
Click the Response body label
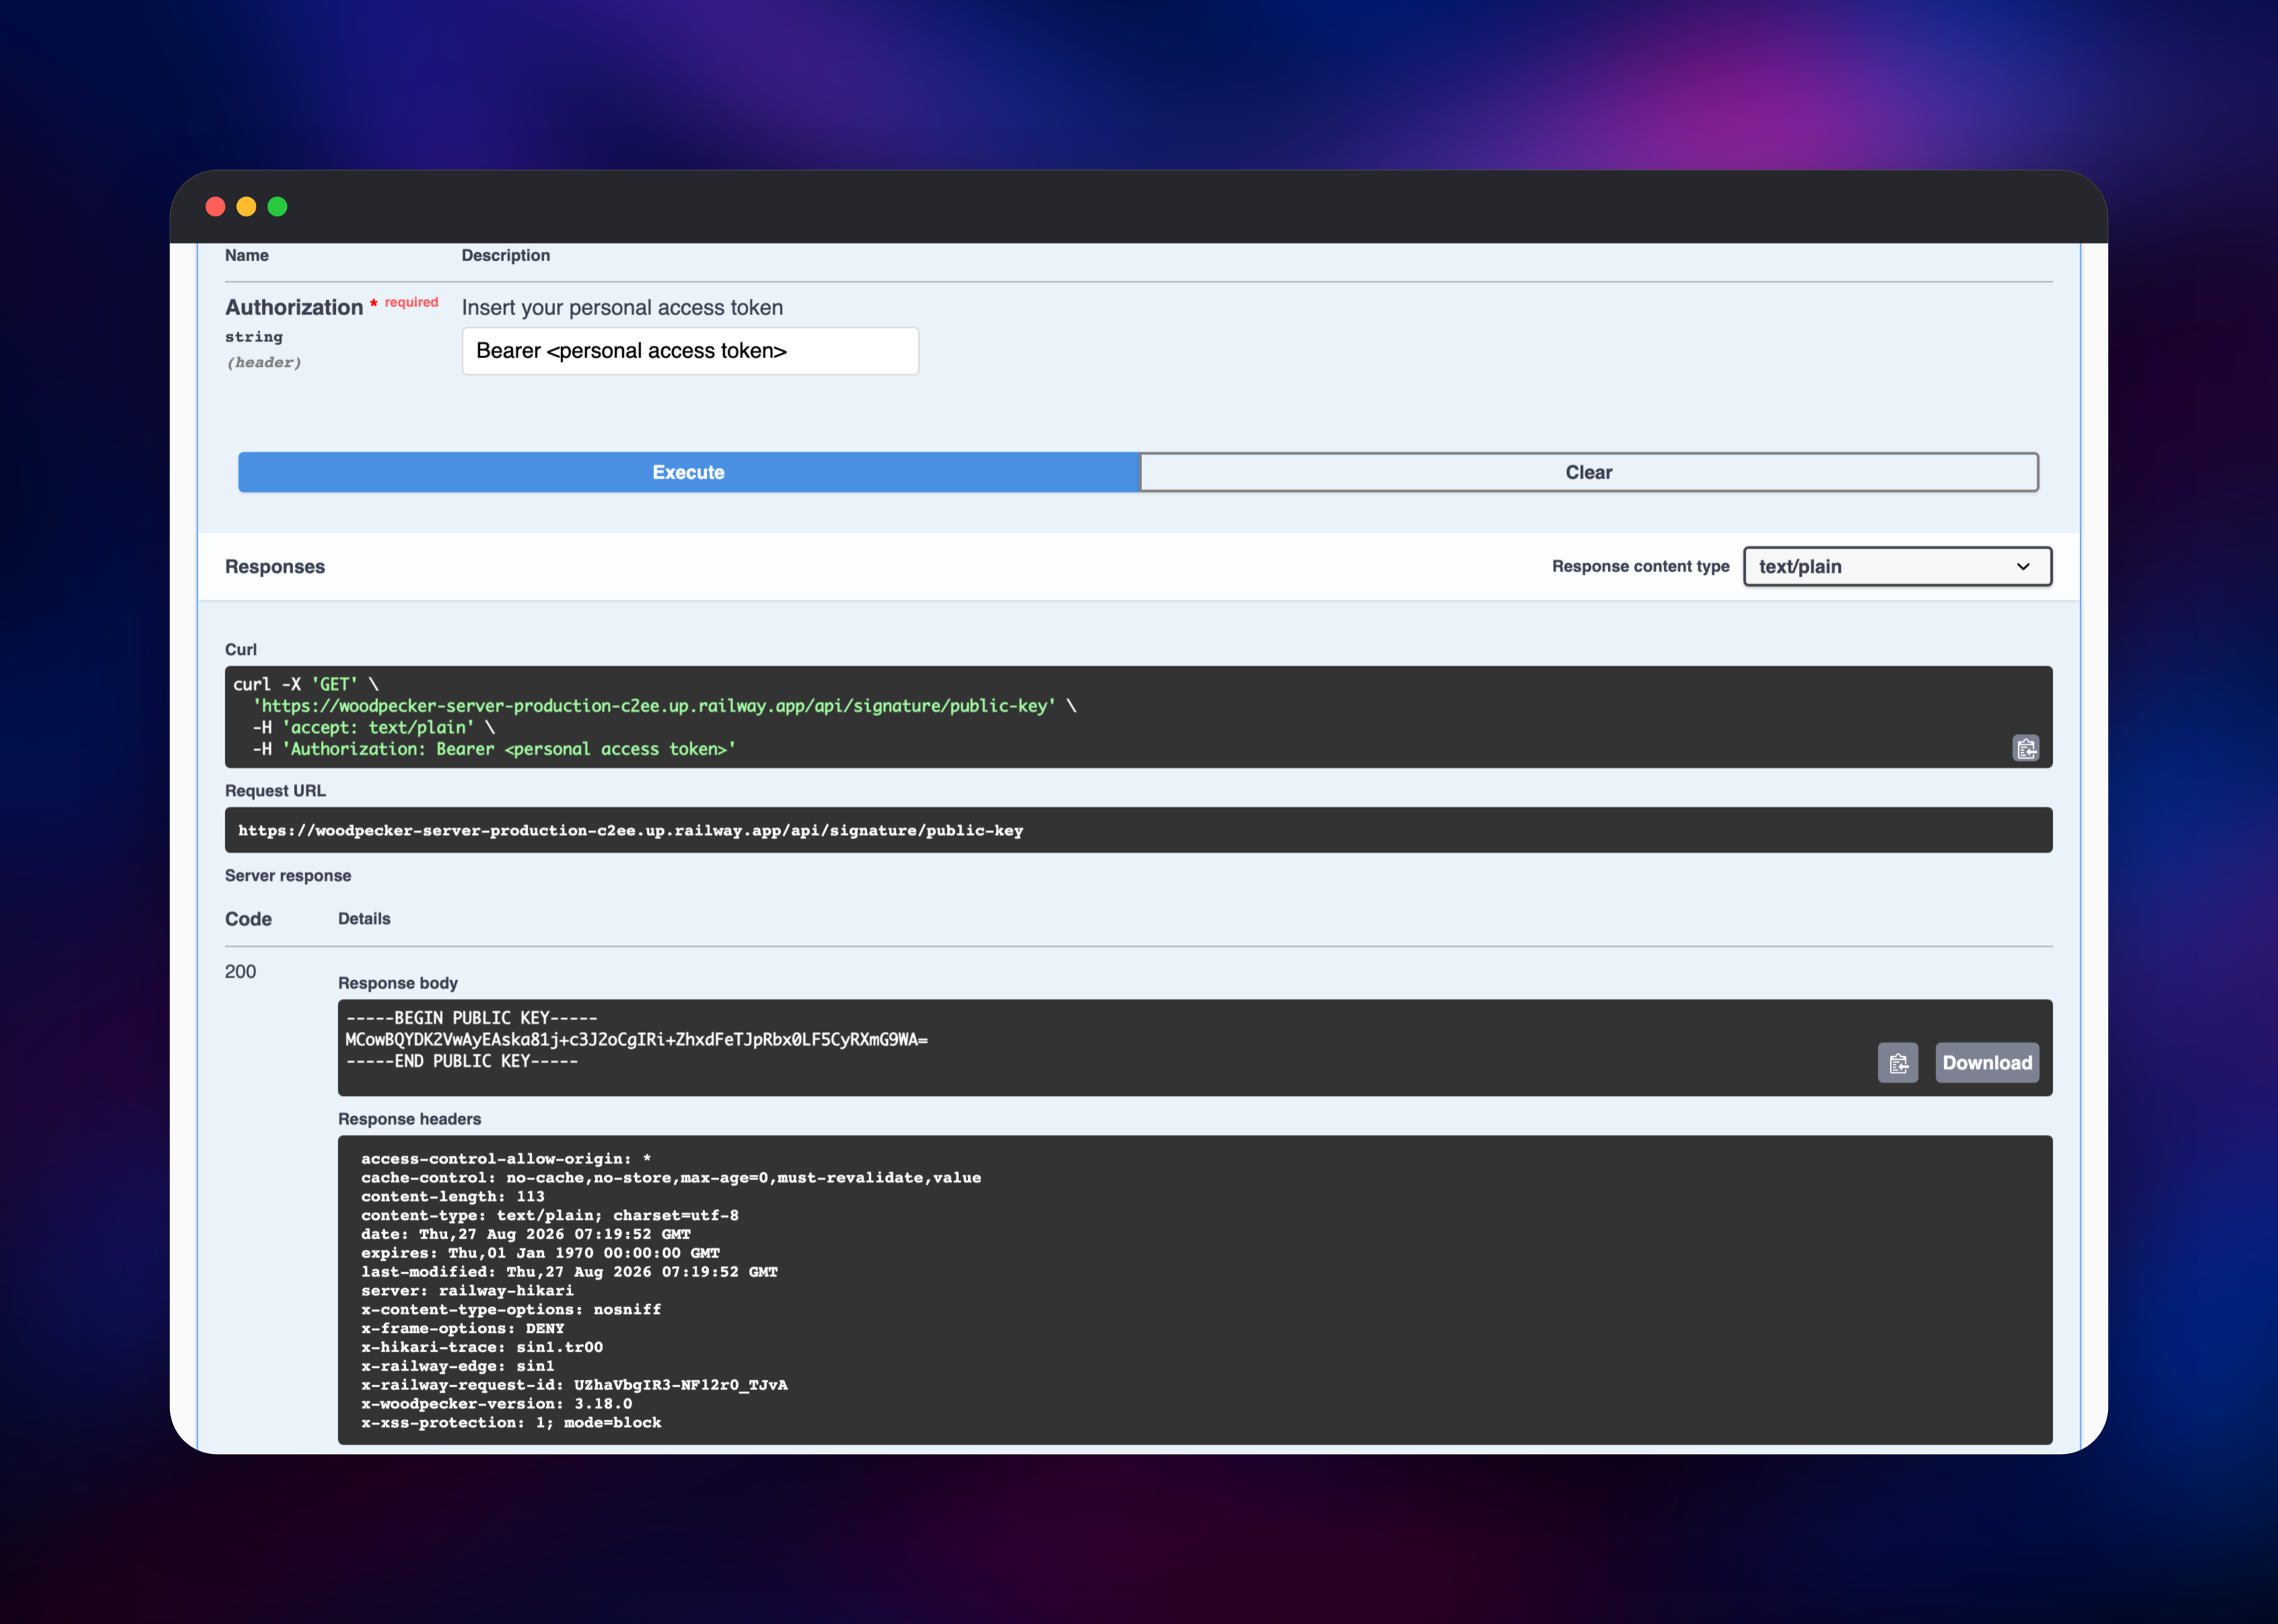click(398, 983)
